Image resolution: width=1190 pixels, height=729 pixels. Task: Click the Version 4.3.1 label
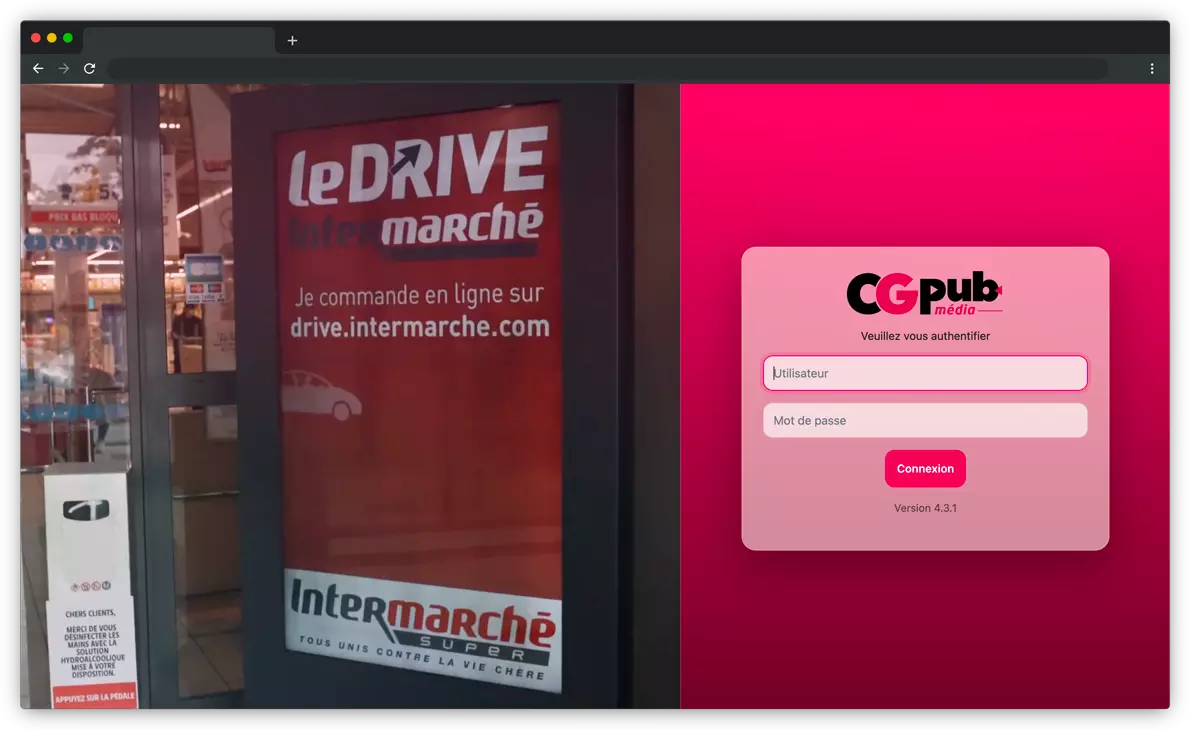click(x=925, y=508)
